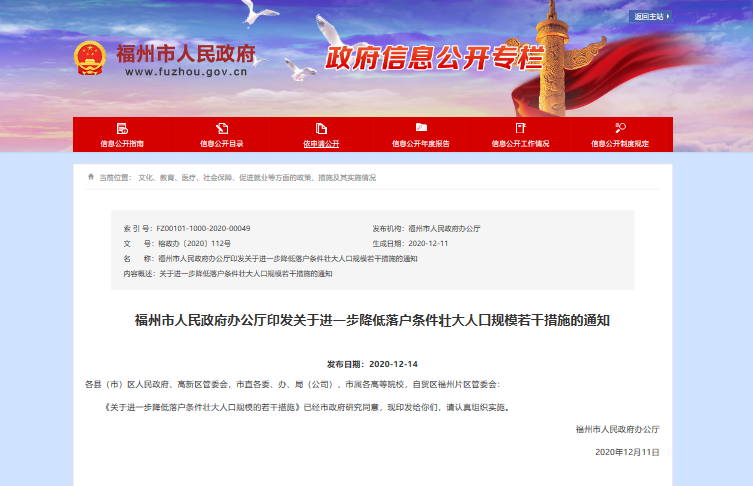
Task: Click the 信息公开指南 document icon
Action: 122,128
